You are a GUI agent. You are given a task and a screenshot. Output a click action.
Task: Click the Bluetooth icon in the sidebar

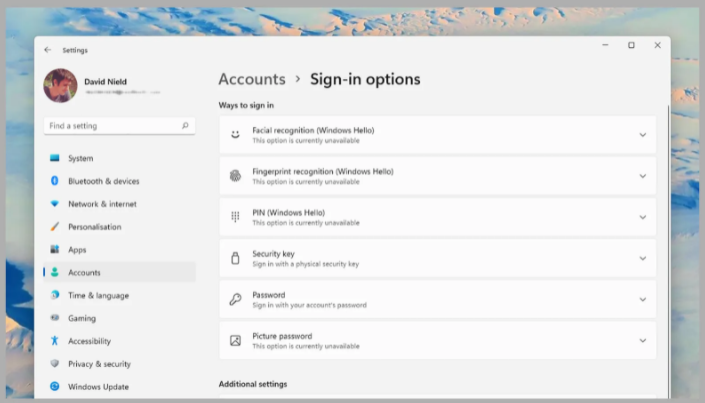54,181
